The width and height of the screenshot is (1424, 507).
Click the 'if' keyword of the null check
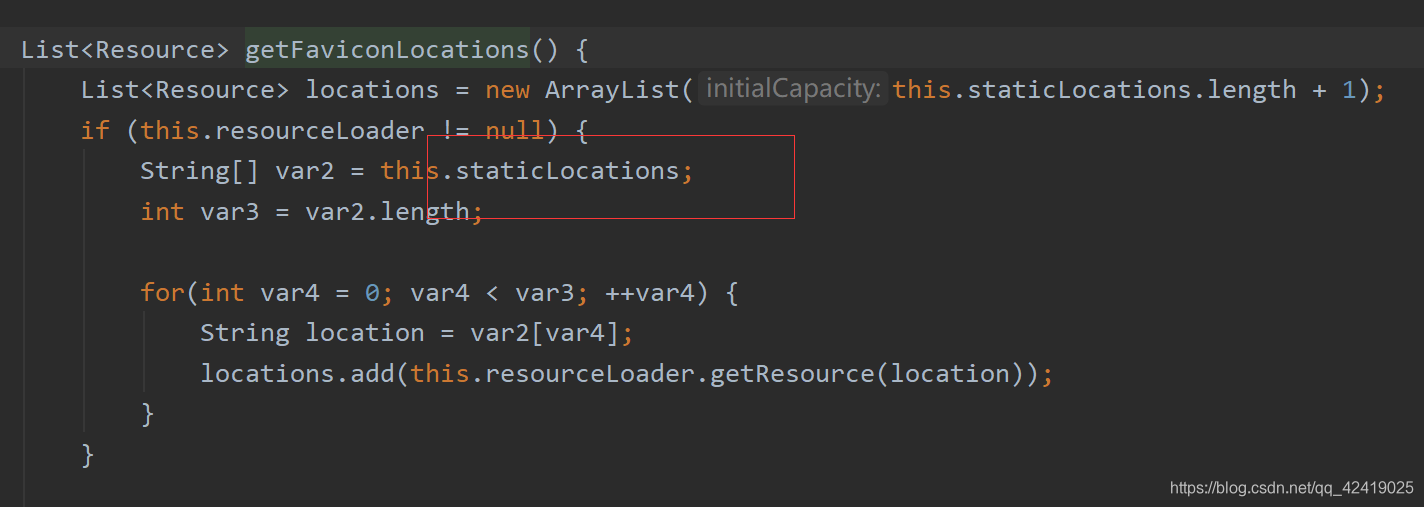tap(95, 130)
